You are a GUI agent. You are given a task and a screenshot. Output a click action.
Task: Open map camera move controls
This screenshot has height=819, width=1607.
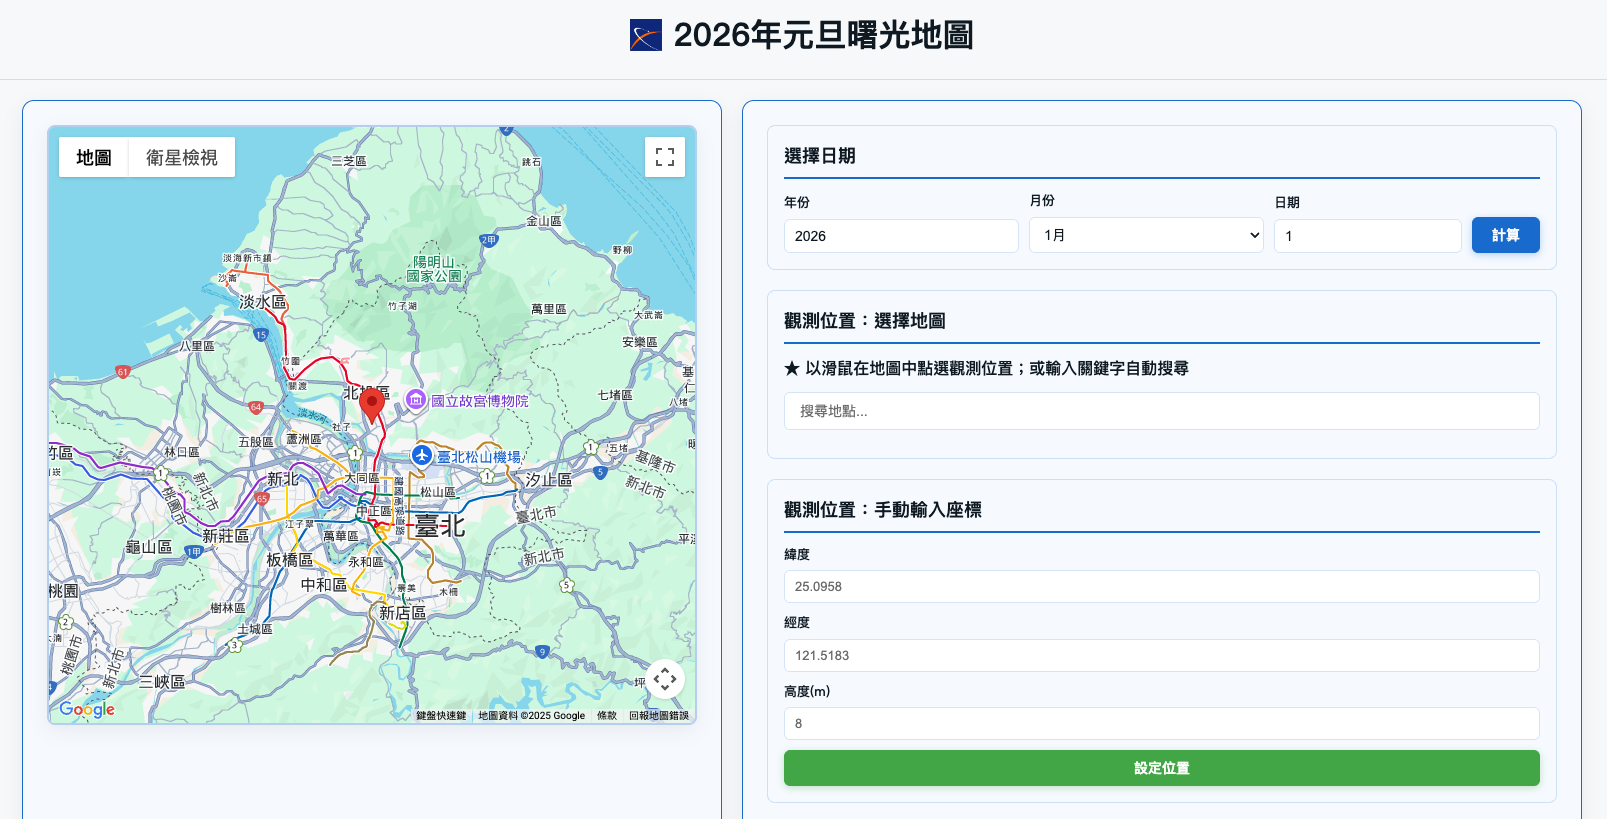[665, 680]
